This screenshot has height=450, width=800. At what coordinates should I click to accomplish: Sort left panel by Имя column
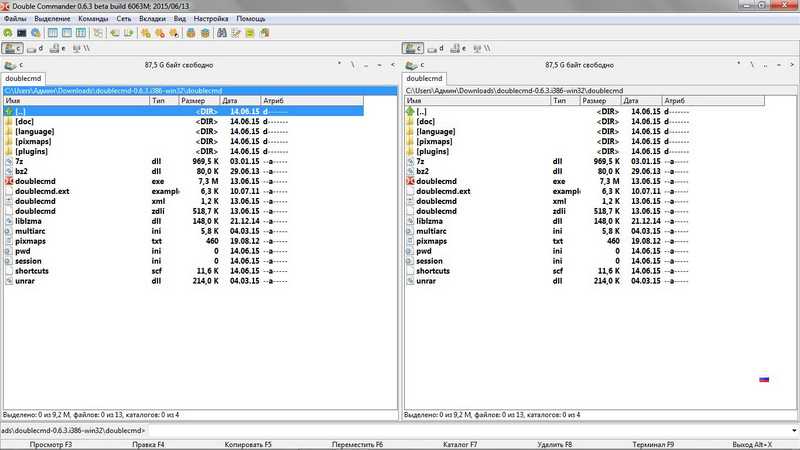pos(77,101)
